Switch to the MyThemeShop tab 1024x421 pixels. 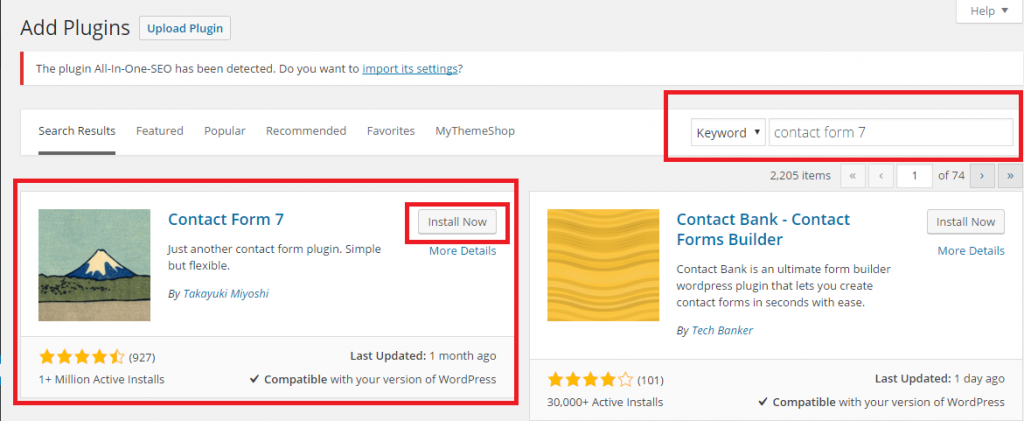[475, 131]
